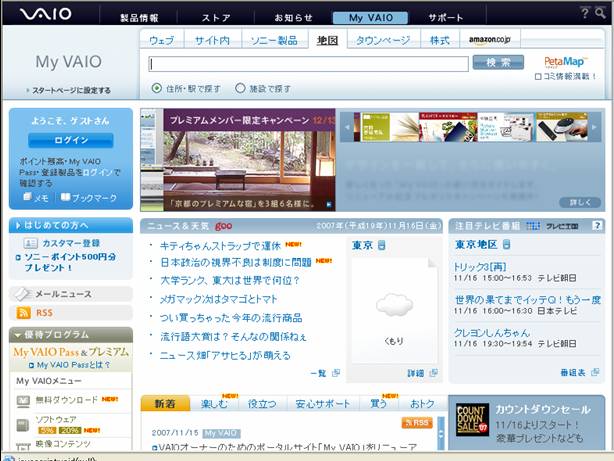This screenshot has width=614, height=461.
Task: Click the magnifier search icon in the header
Action: coord(600,13)
